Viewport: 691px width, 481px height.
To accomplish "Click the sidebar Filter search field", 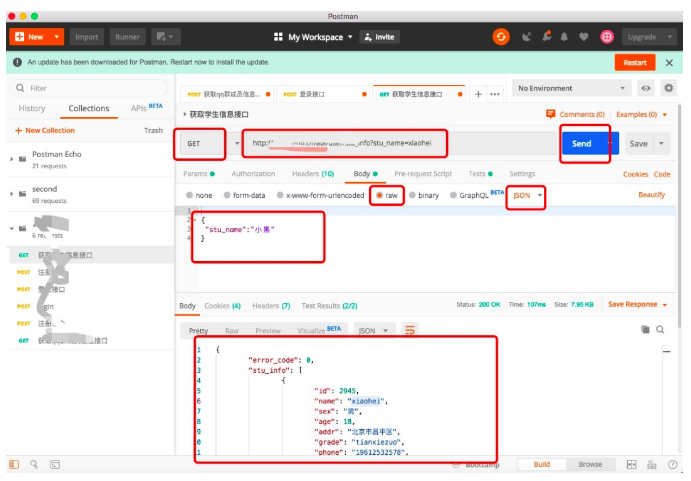I will click(89, 88).
